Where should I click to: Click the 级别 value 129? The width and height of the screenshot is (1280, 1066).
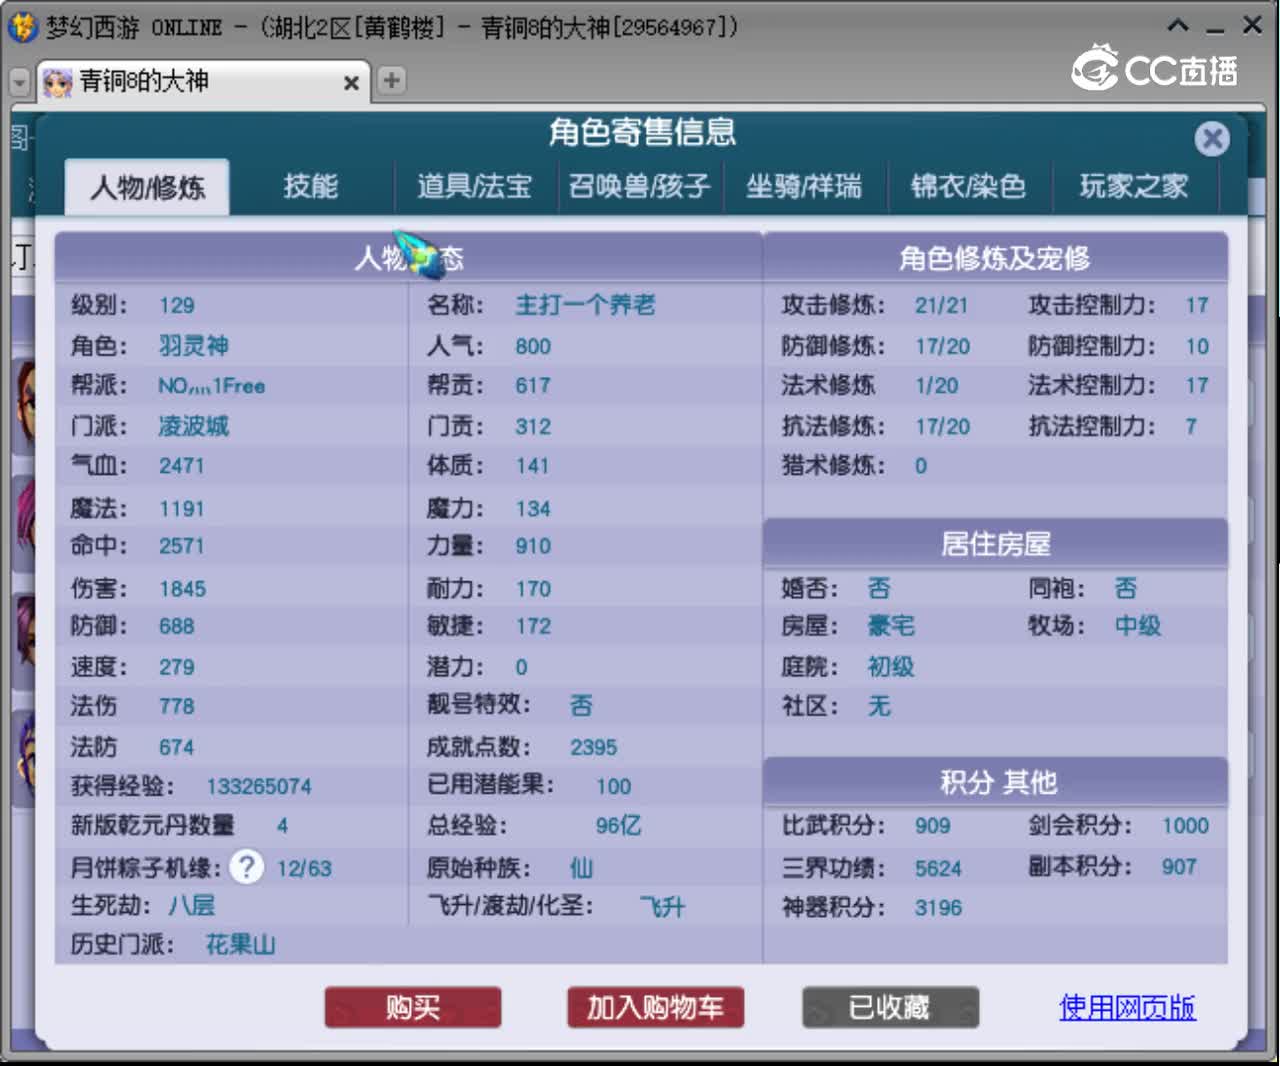click(x=176, y=306)
